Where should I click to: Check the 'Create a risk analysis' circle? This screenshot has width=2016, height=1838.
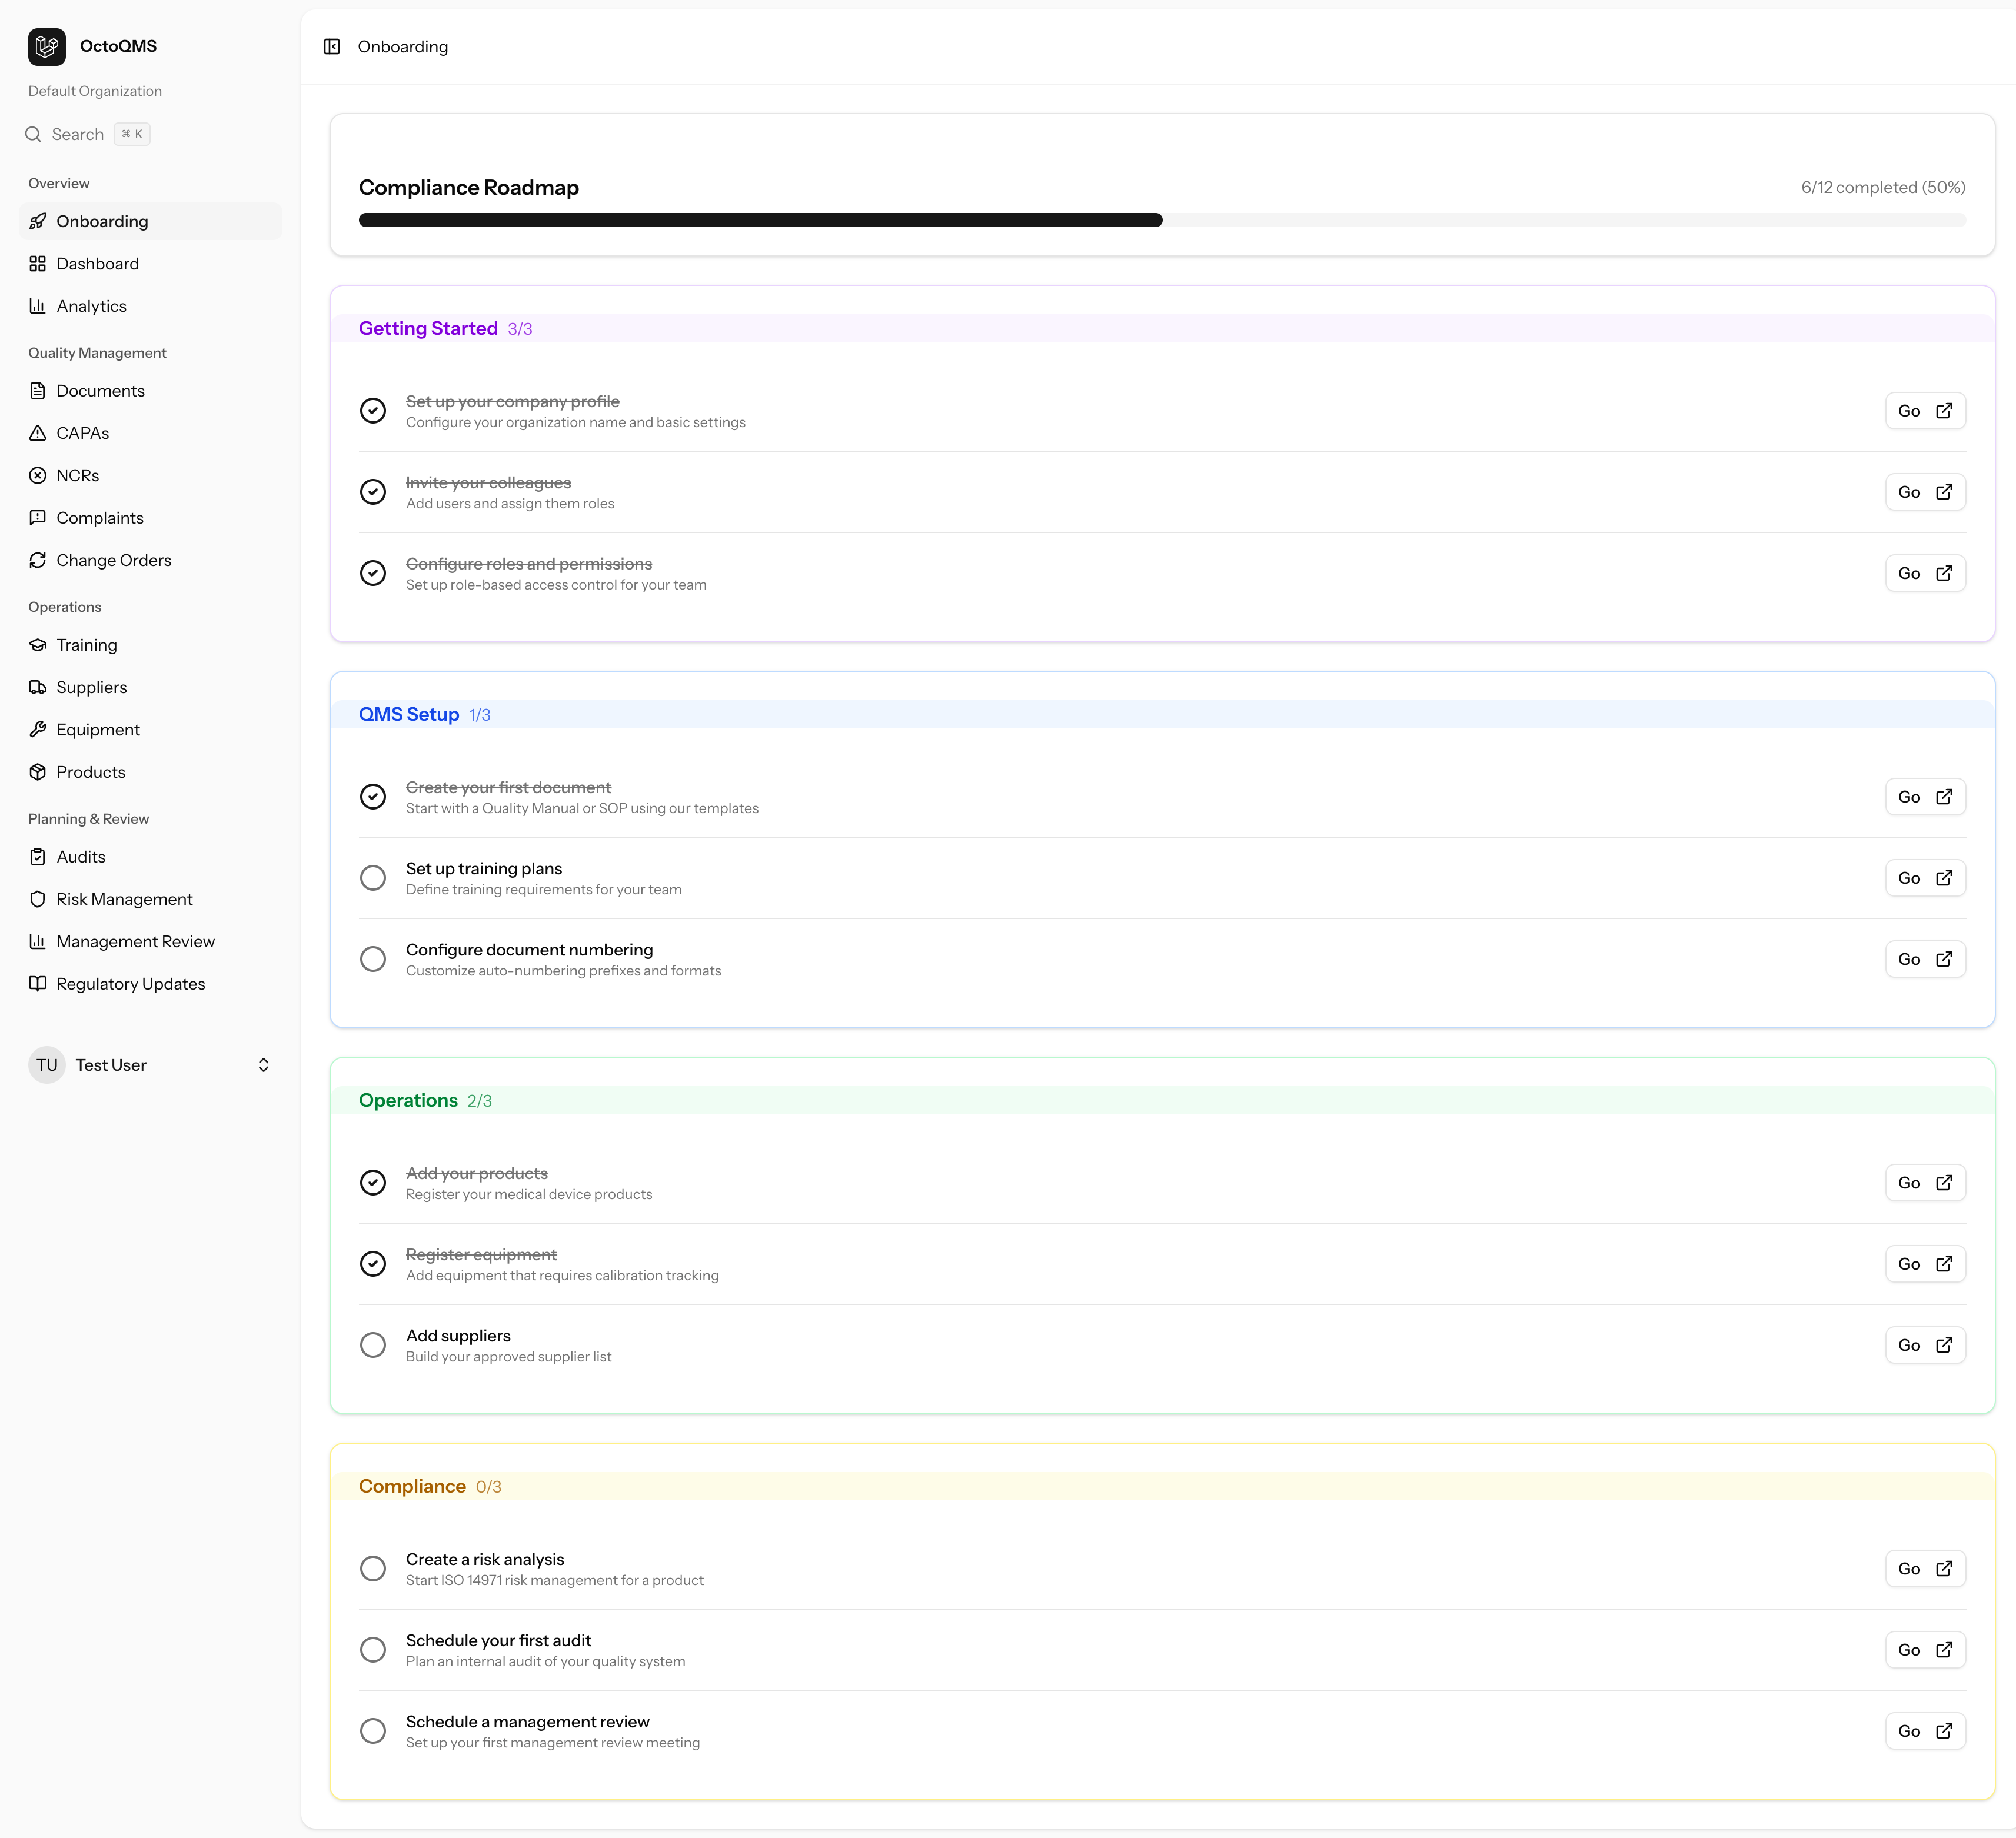[x=373, y=1569]
